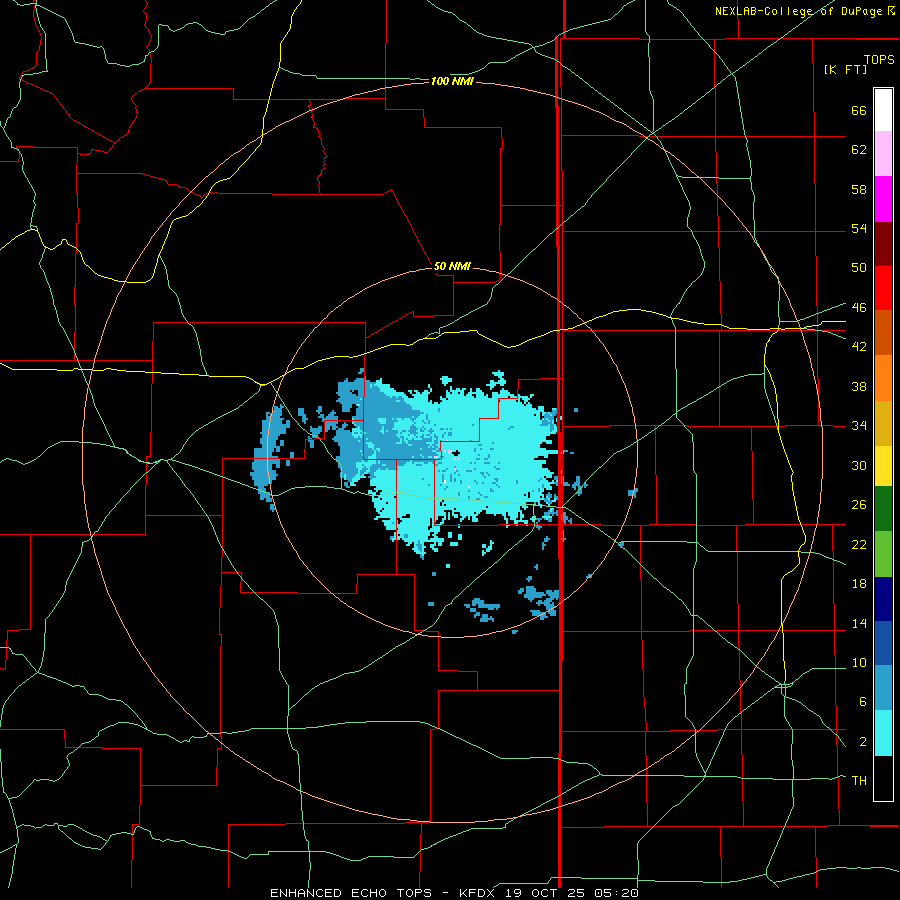Image resolution: width=900 pixels, height=900 pixels.
Task: Click the legend value 6
Action: 862,701
